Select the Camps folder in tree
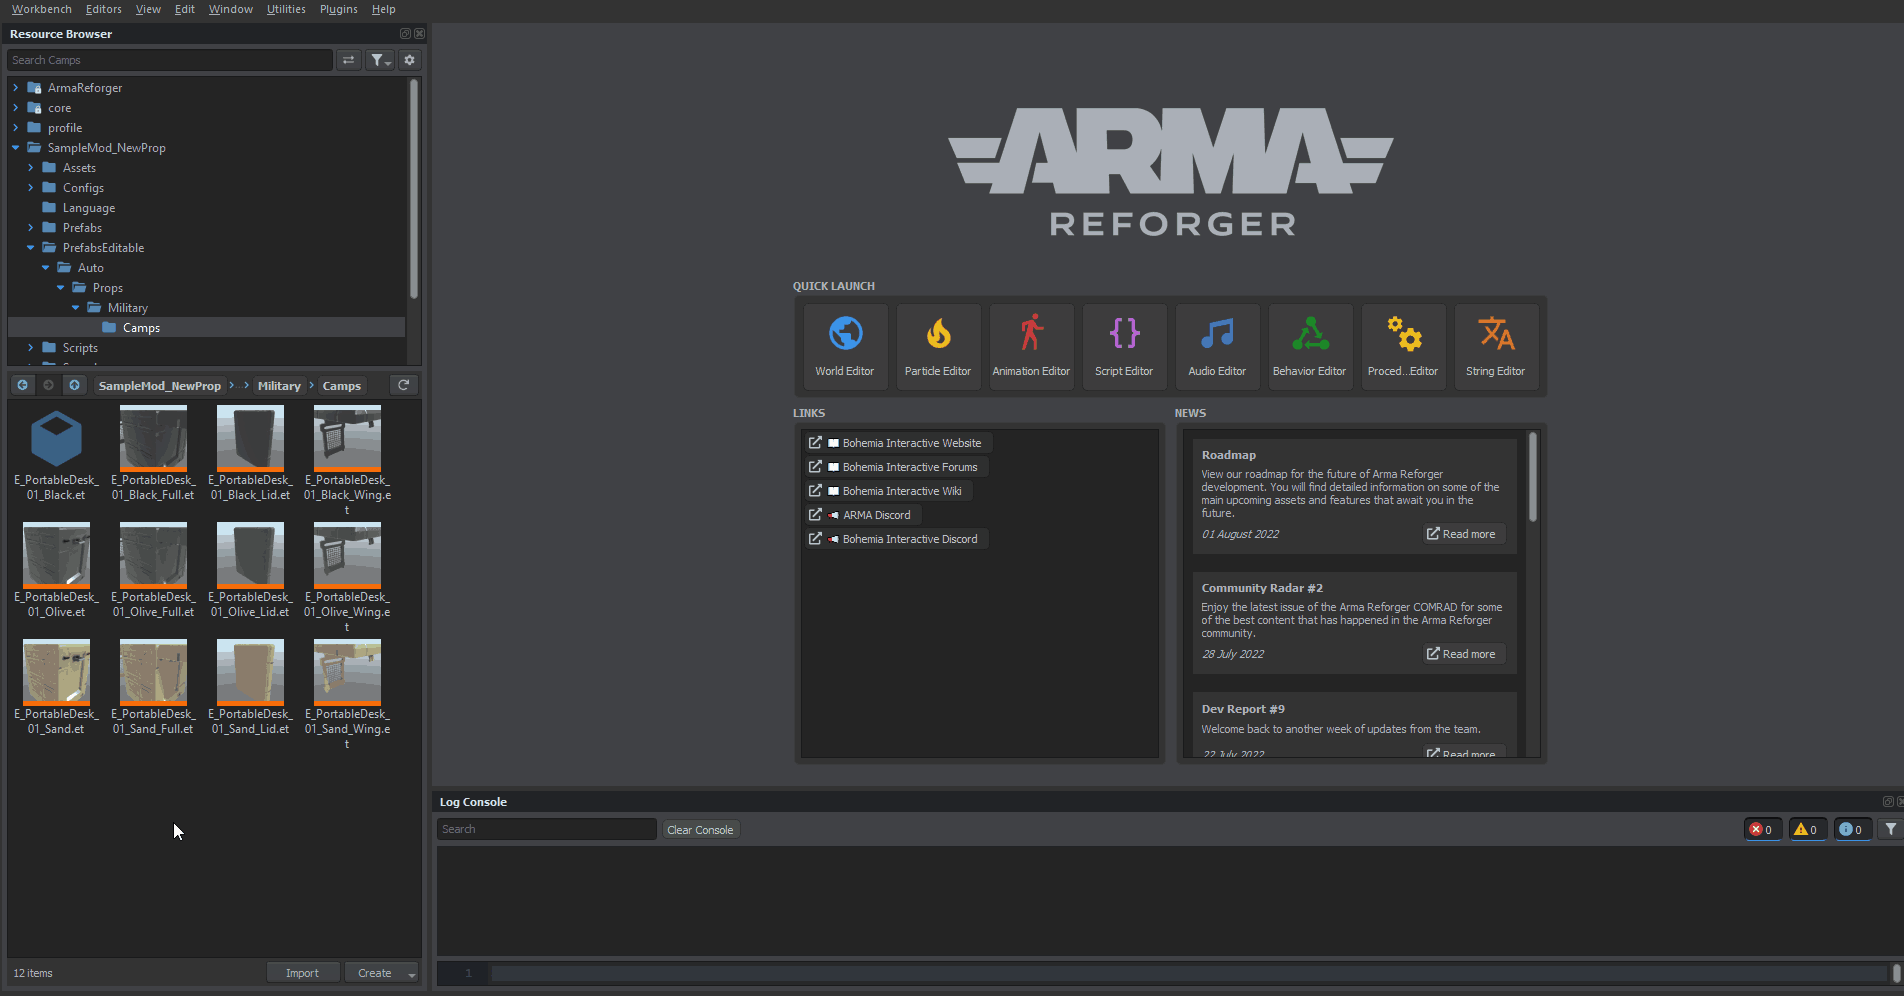Screen dimensions: 1904x996 [x=141, y=328]
